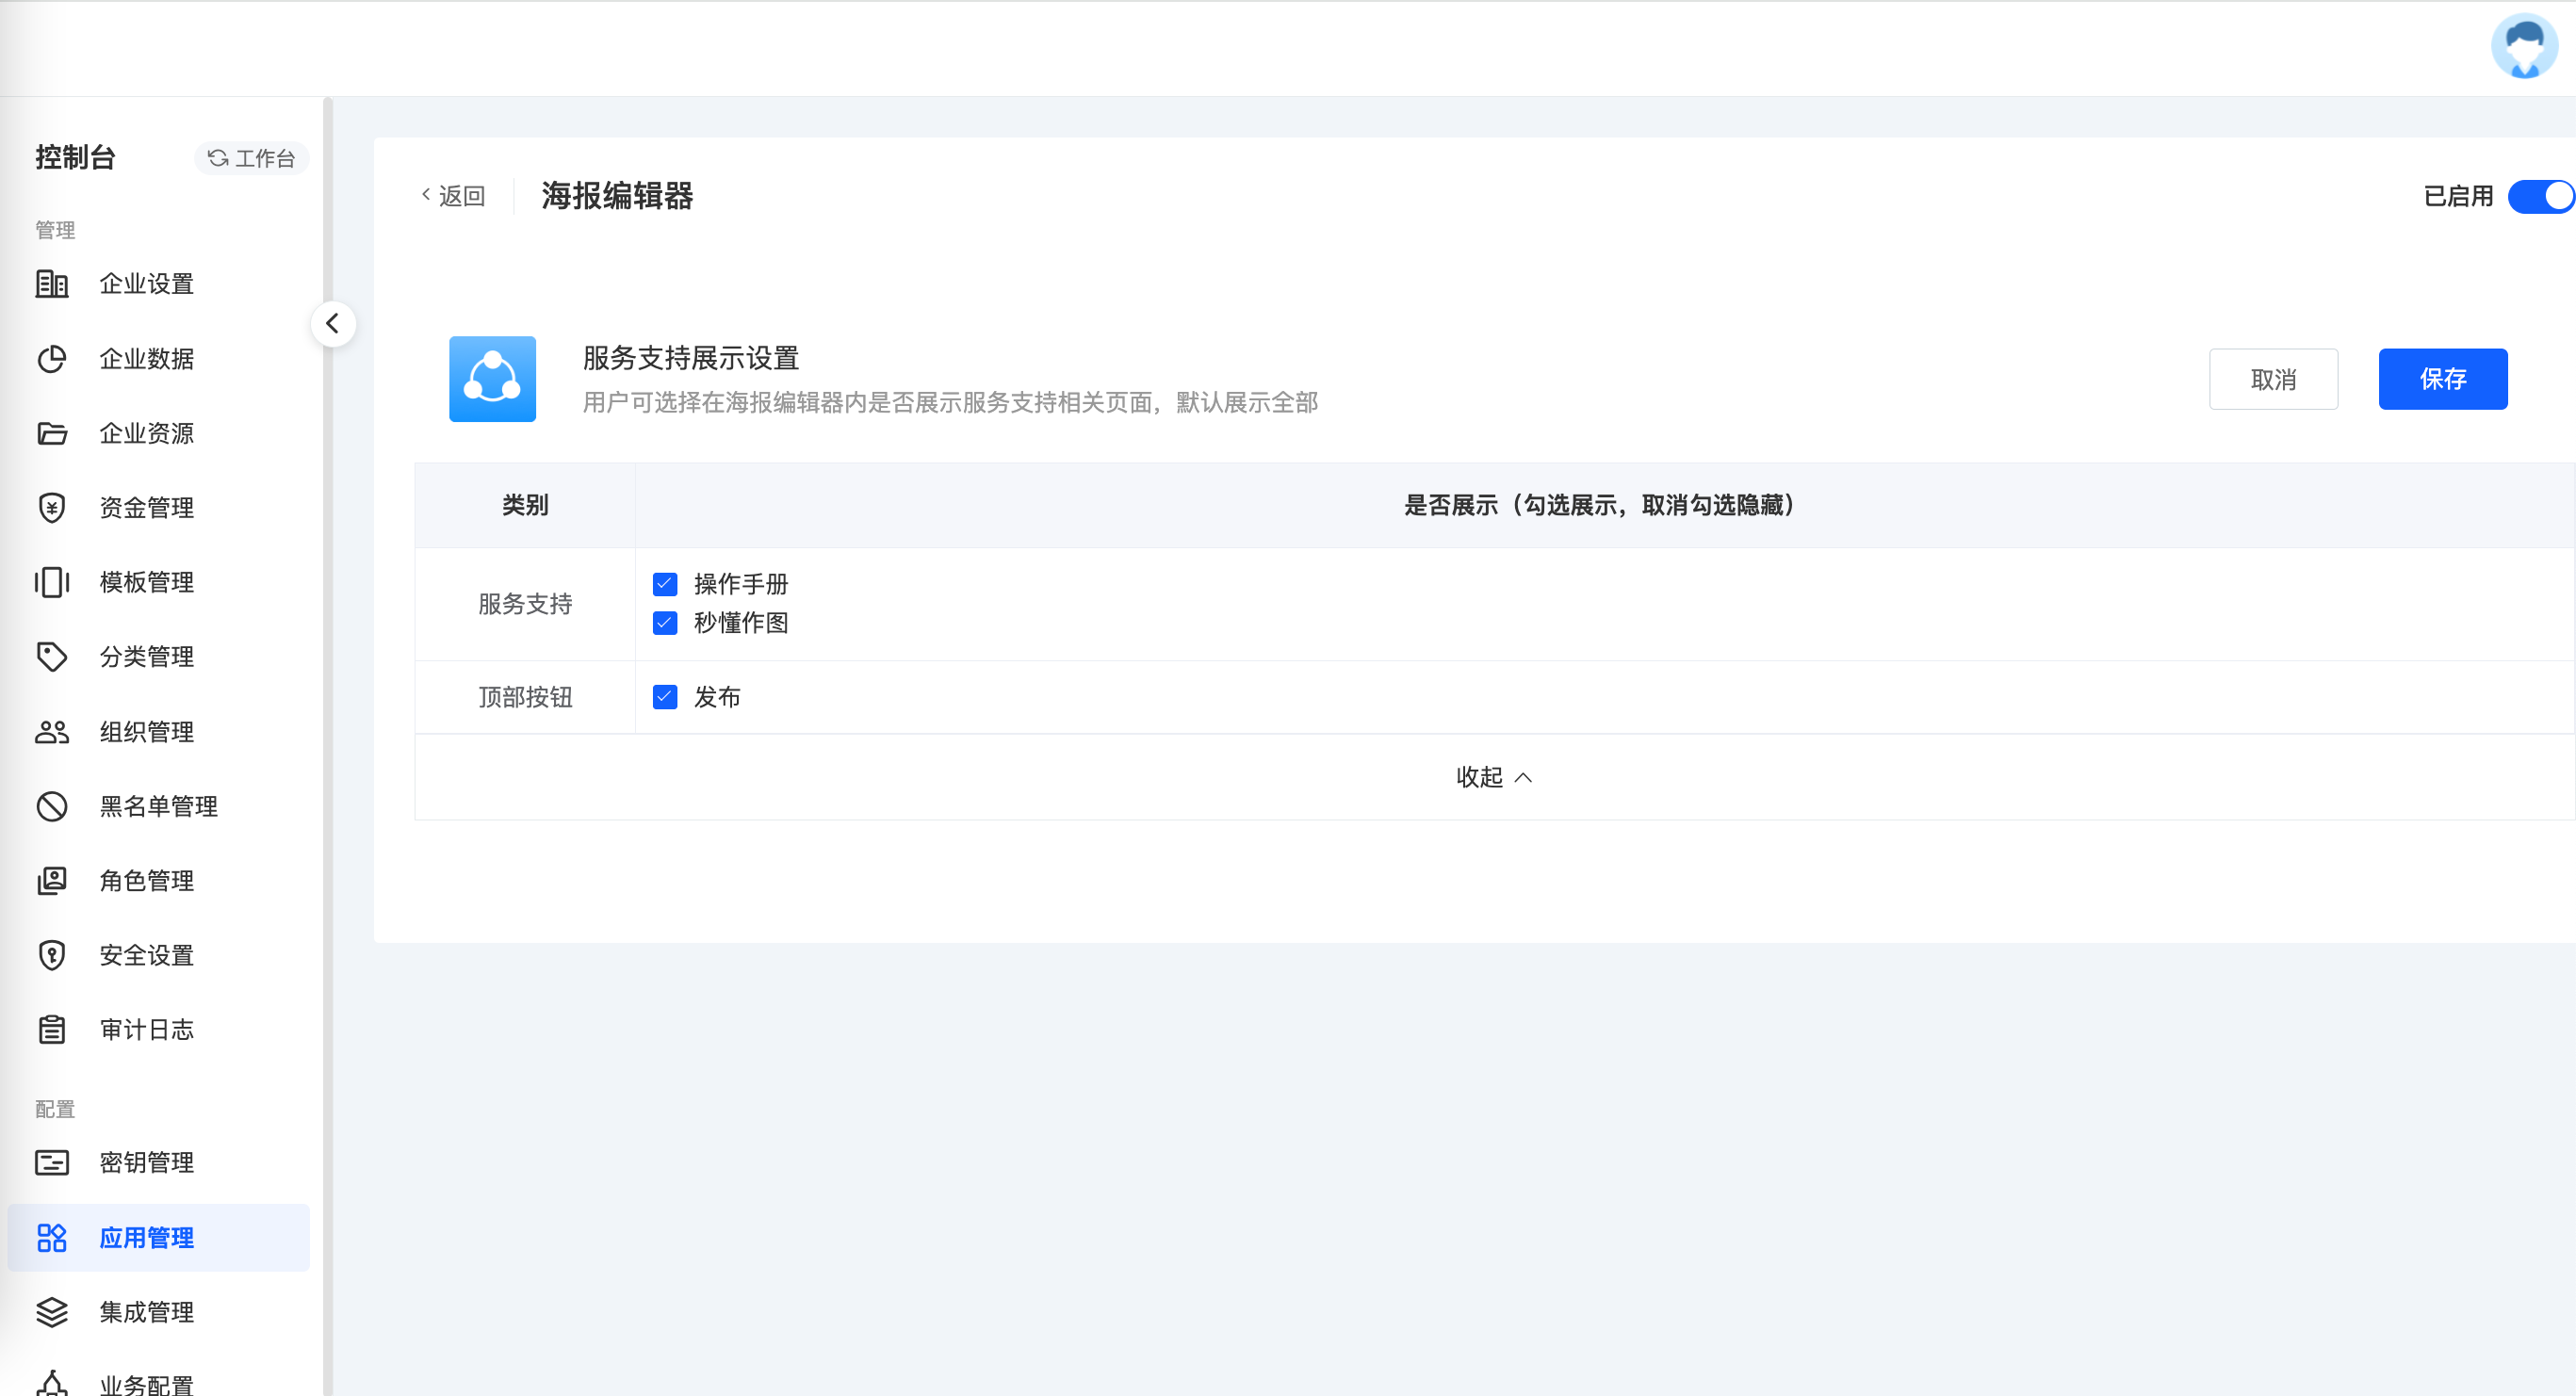Image resolution: width=2576 pixels, height=1396 pixels.
Task: Uncheck the 操作手册 checkbox
Action: [665, 584]
